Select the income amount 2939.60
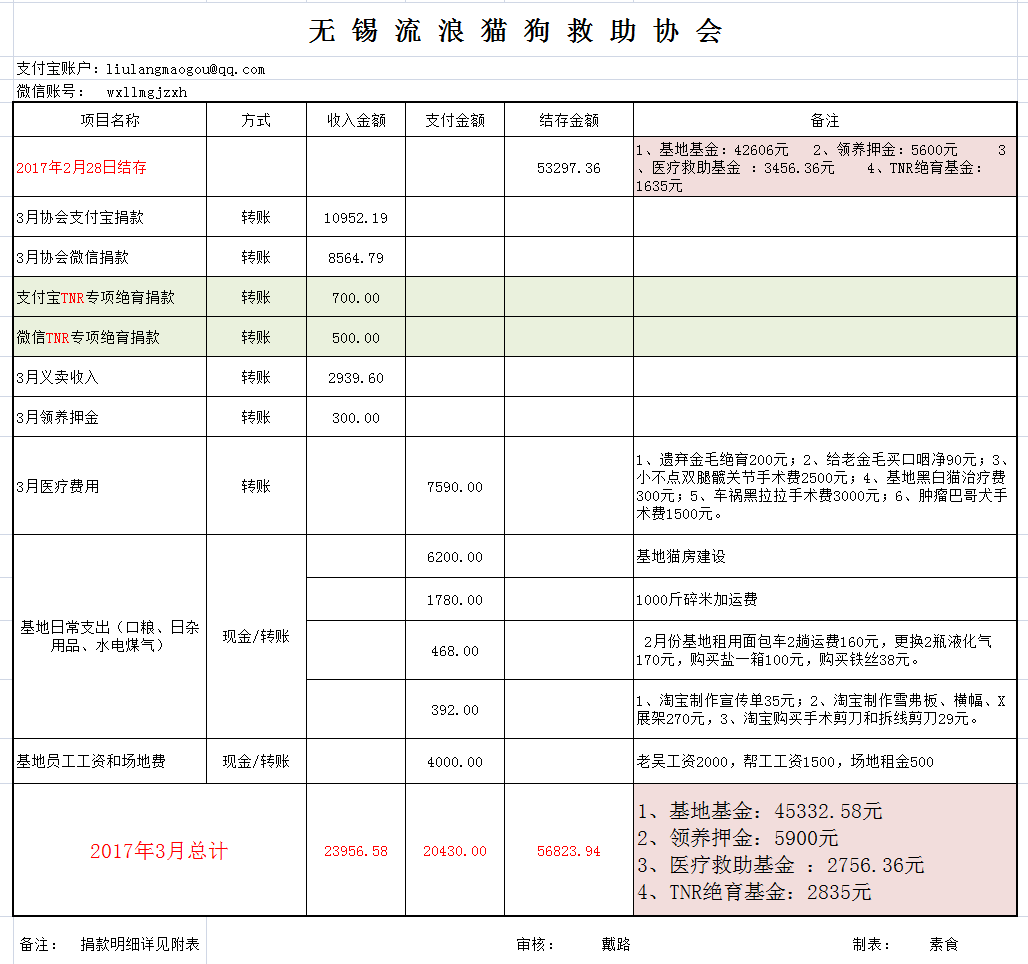Image resolution: width=1028 pixels, height=964 pixels. pos(356,378)
